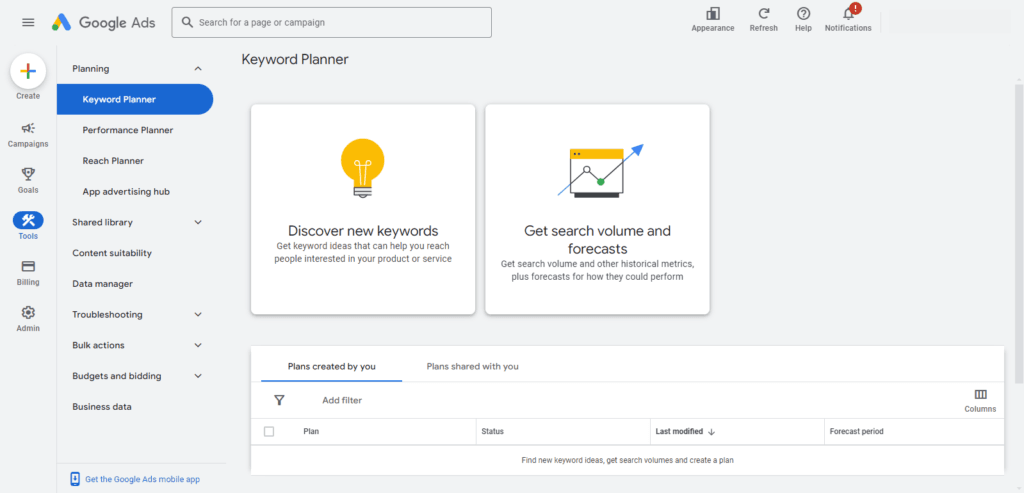Open the hamburger main menu

pos(28,22)
